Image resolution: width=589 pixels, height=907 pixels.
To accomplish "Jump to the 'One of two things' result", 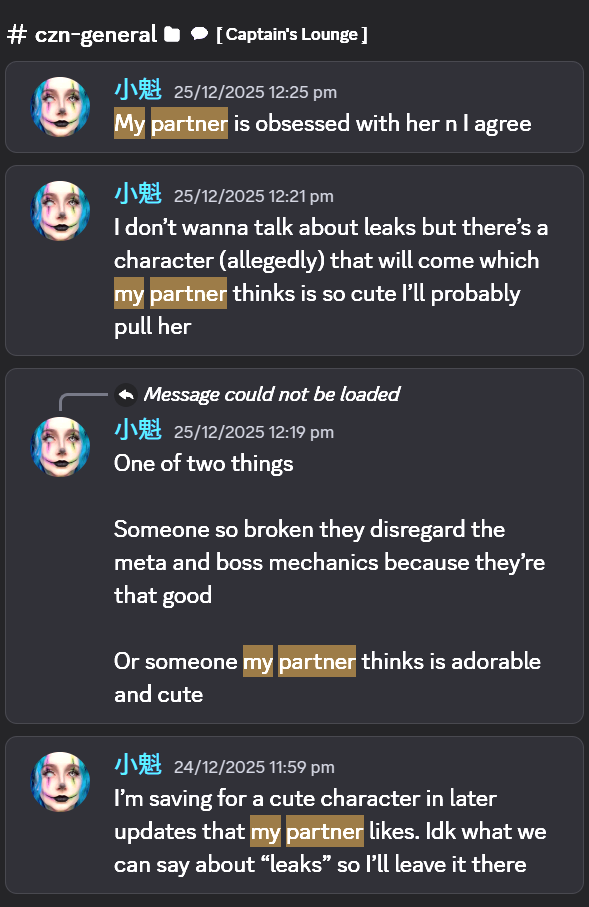I will click(294, 545).
